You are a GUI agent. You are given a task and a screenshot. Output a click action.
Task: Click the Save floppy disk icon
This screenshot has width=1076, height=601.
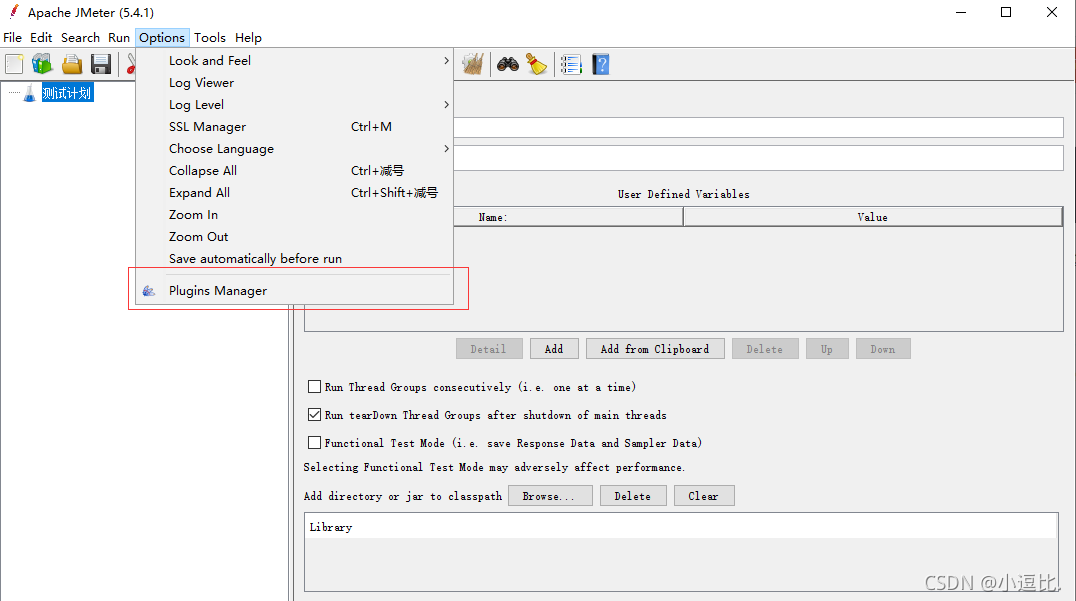pyautogui.click(x=101, y=64)
